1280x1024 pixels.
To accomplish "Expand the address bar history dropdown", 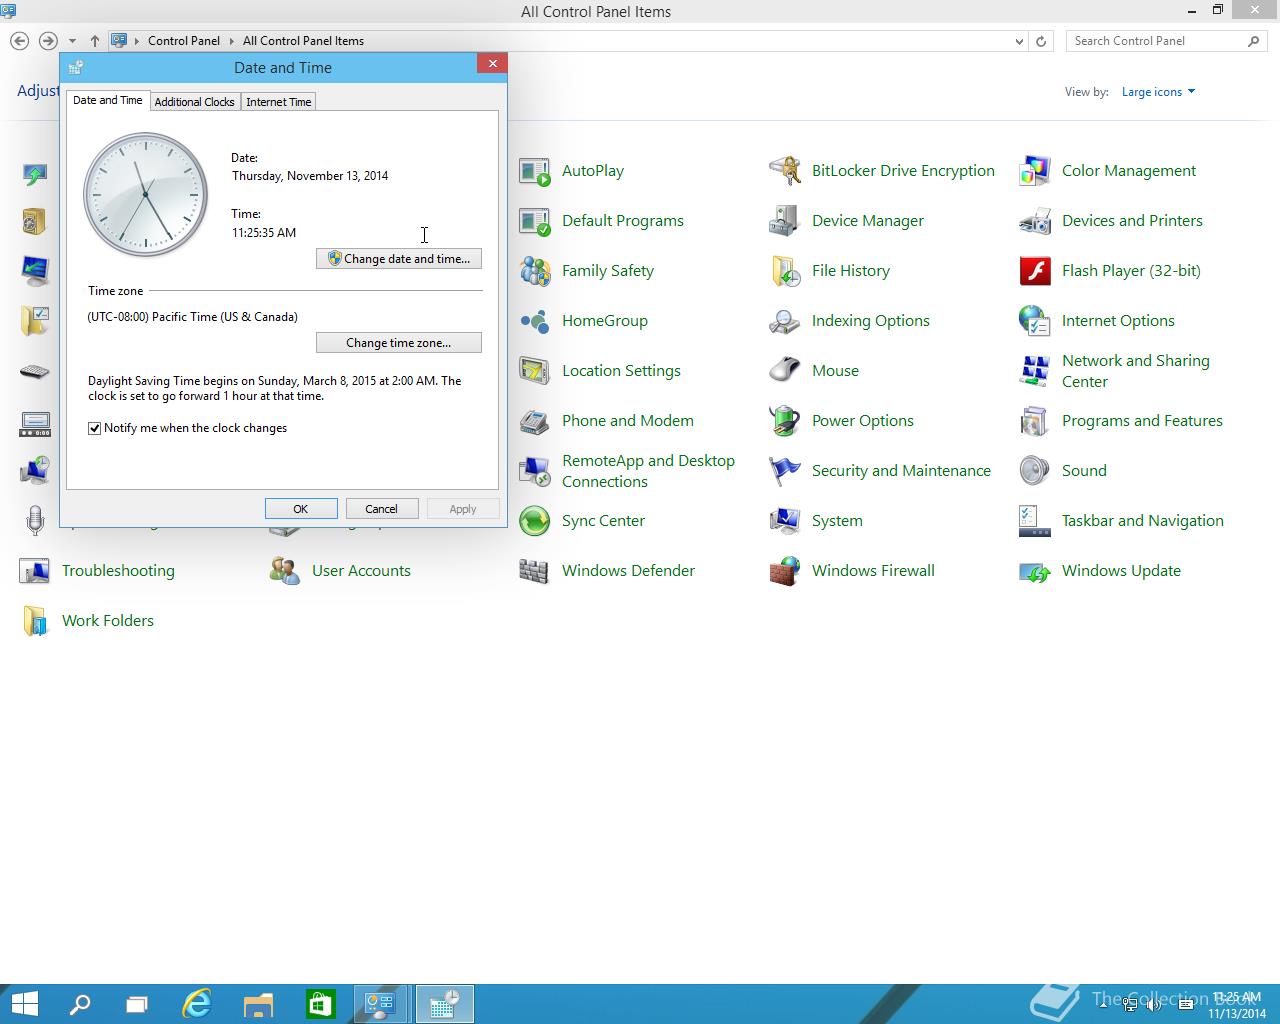I will pos(1019,41).
